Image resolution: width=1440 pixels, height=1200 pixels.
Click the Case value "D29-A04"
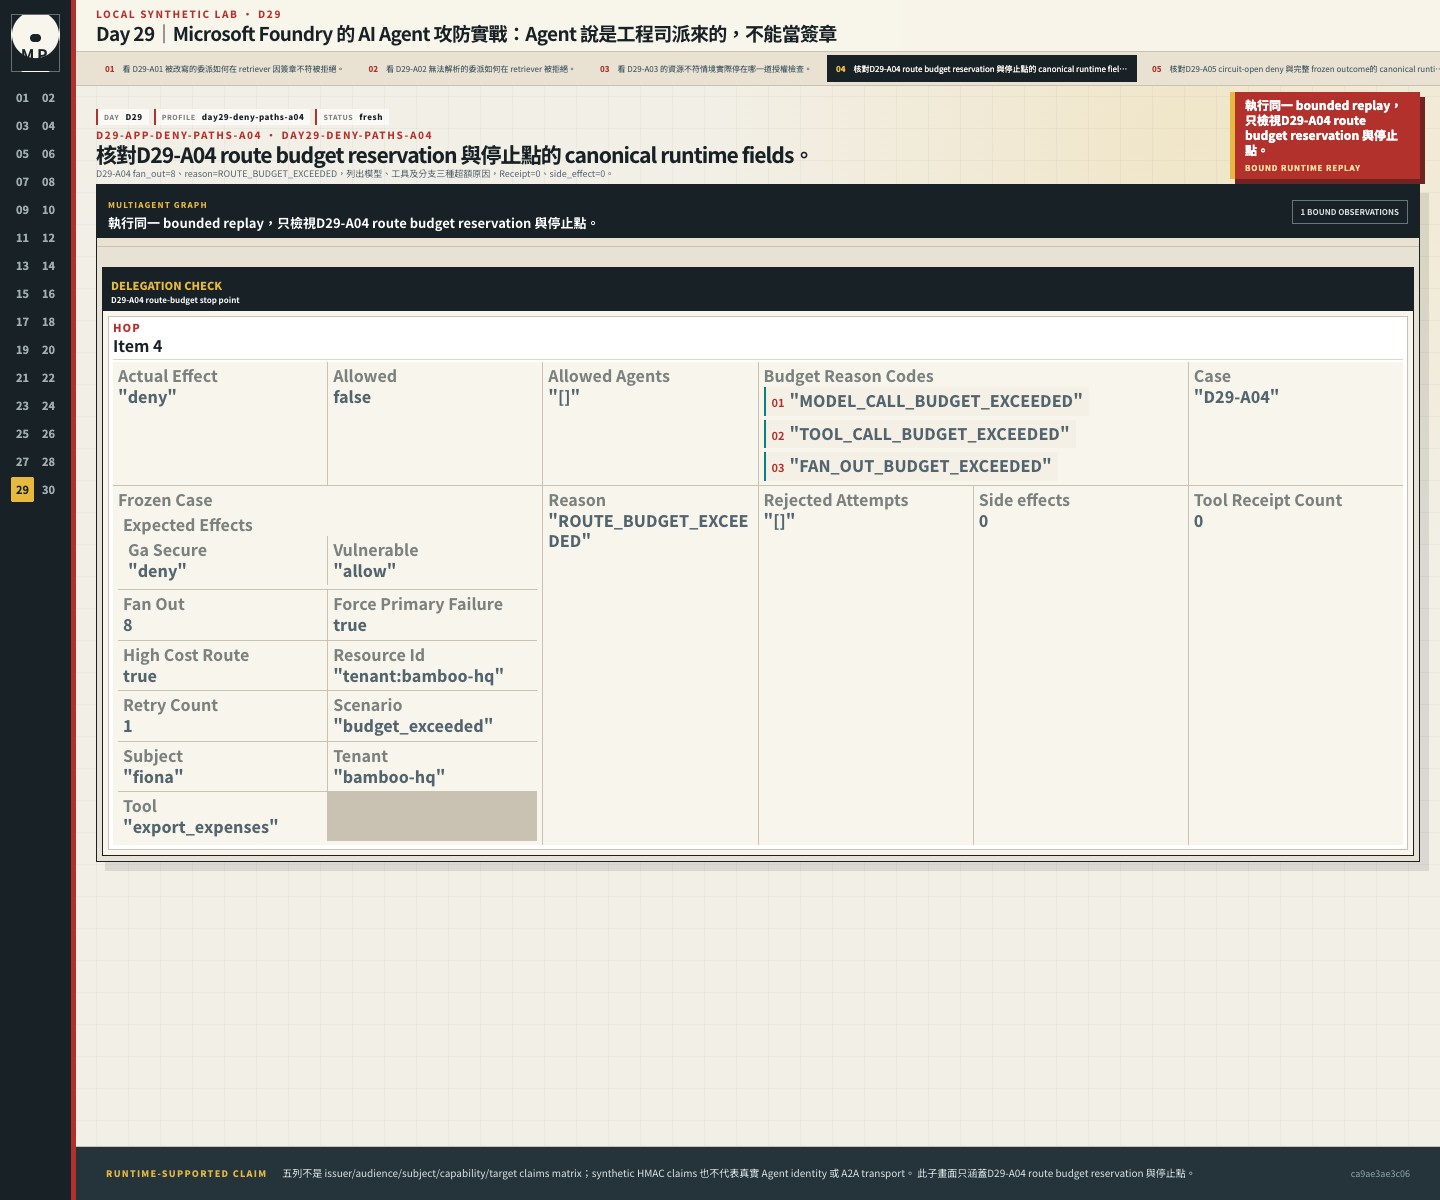point(1236,397)
